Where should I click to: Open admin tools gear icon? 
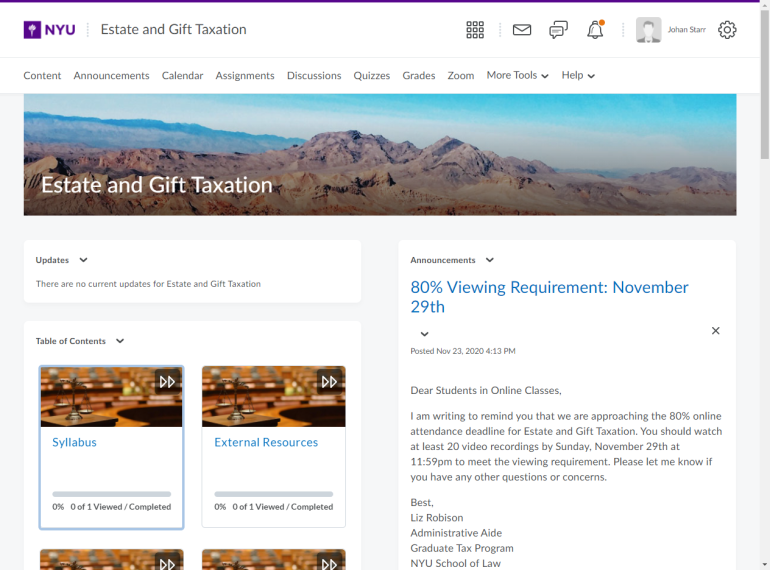(x=727, y=30)
